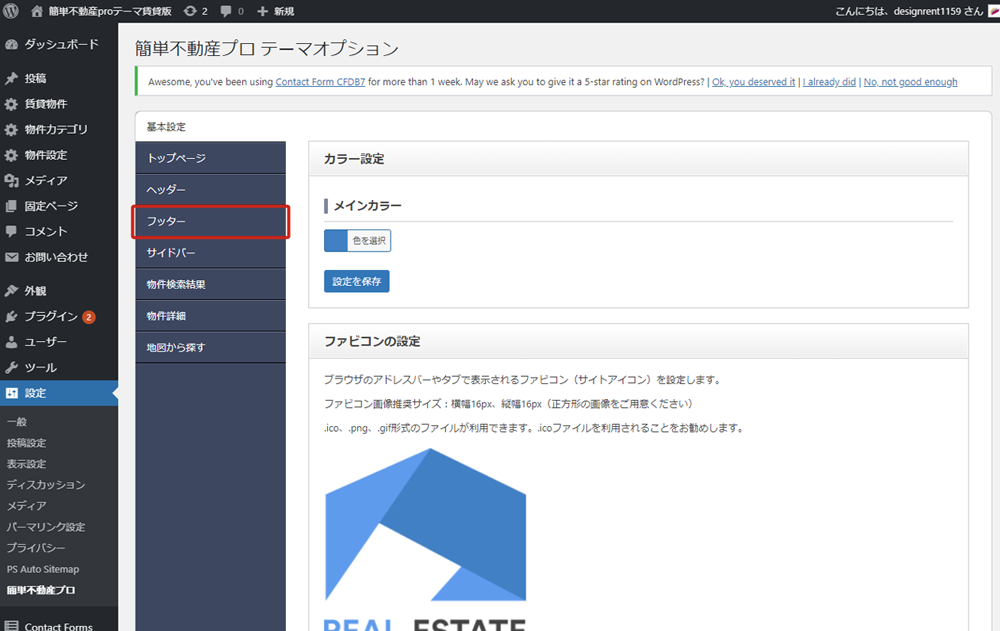Click the home icon for the site name
This screenshot has height=631, width=1000.
(38, 11)
